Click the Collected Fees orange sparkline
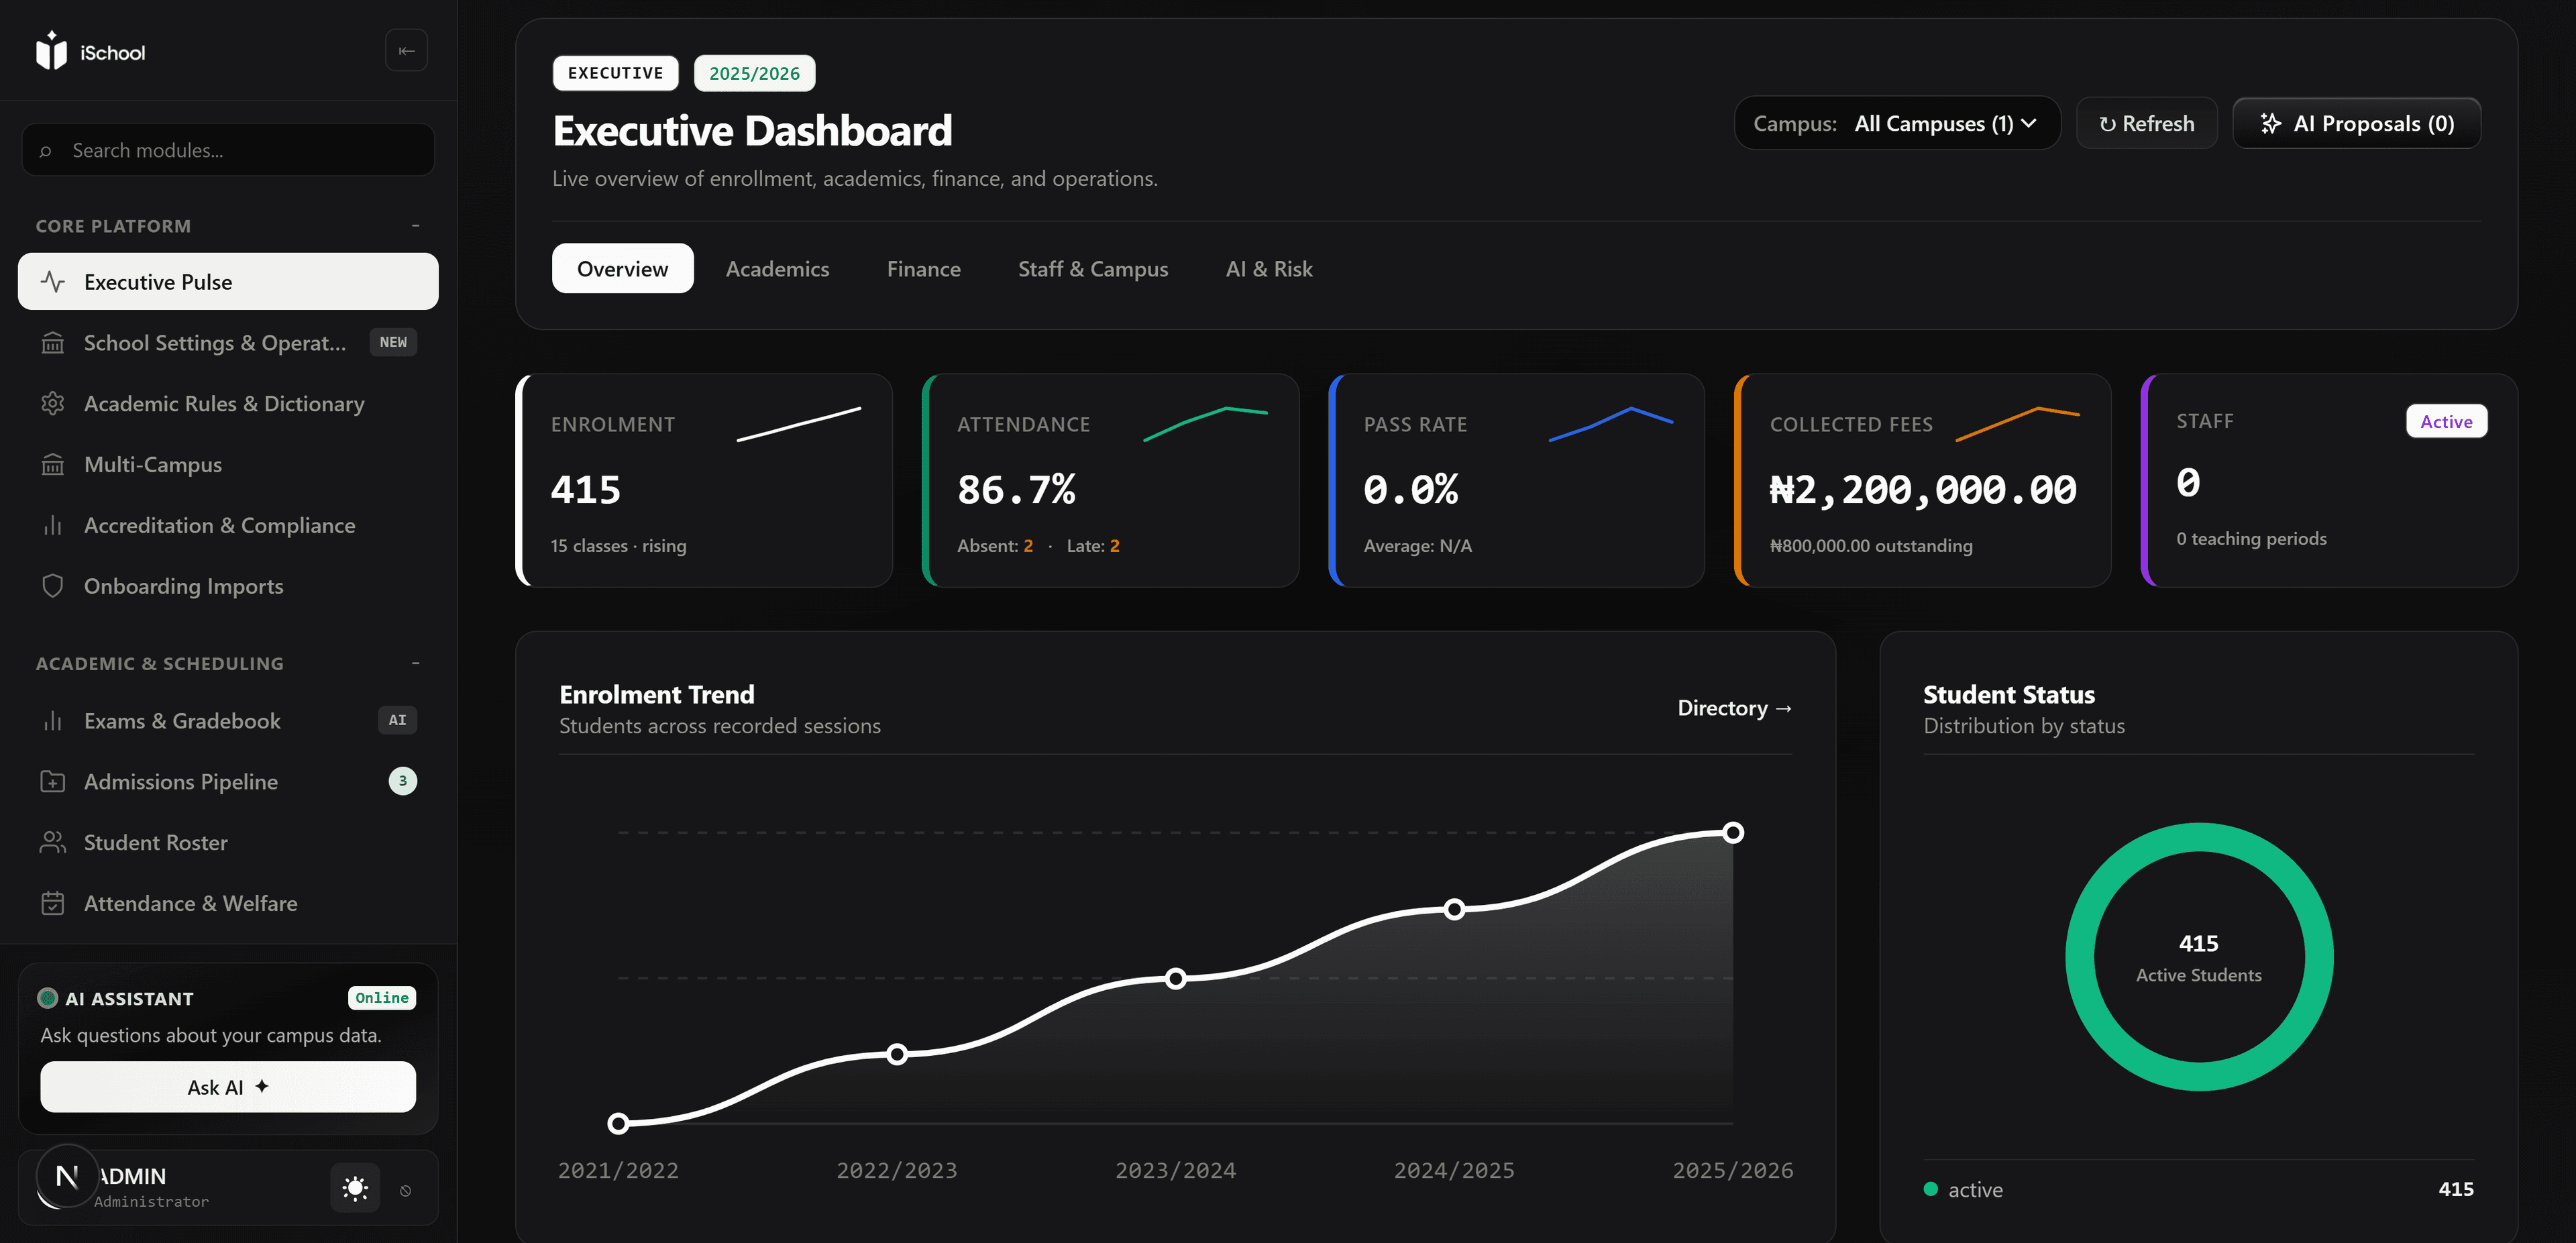Viewport: 2576px width, 1243px height. pyautogui.click(x=2017, y=424)
